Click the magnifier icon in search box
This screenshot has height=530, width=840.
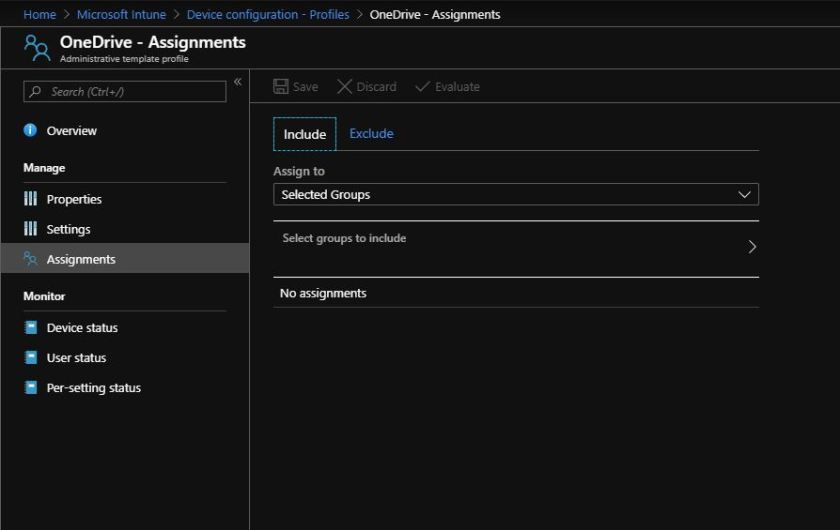(x=35, y=92)
